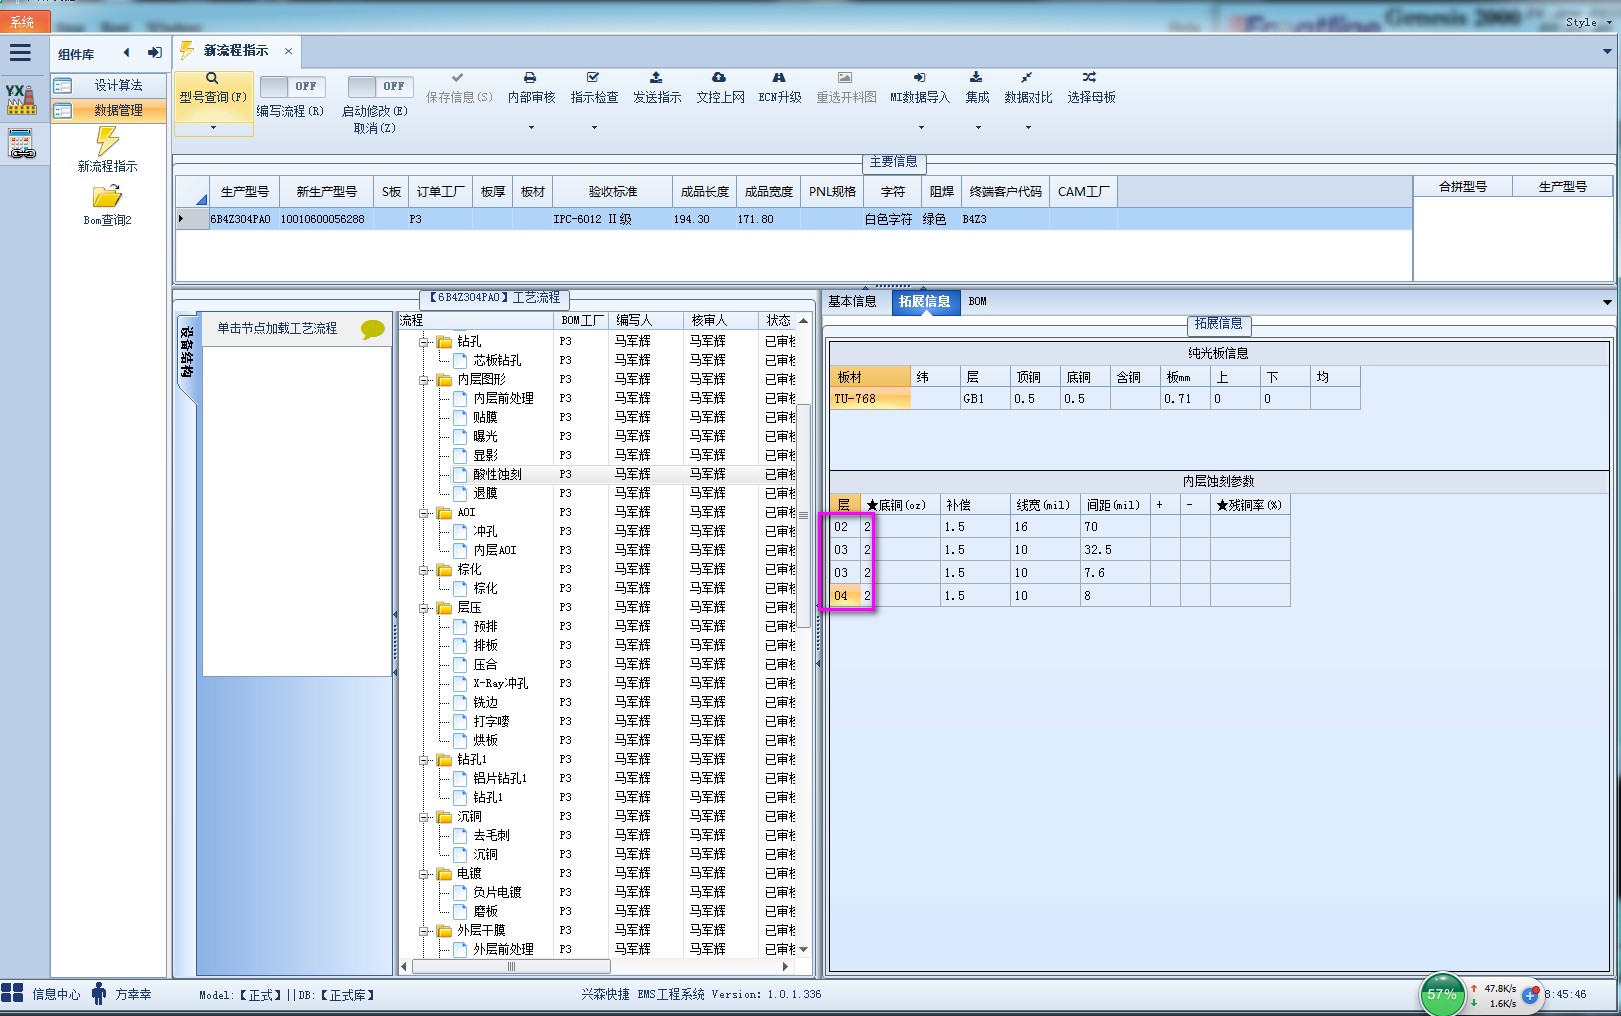
Task: Open the dropdown arrow at right of 拓展信息 tabs
Action: tap(1607, 302)
